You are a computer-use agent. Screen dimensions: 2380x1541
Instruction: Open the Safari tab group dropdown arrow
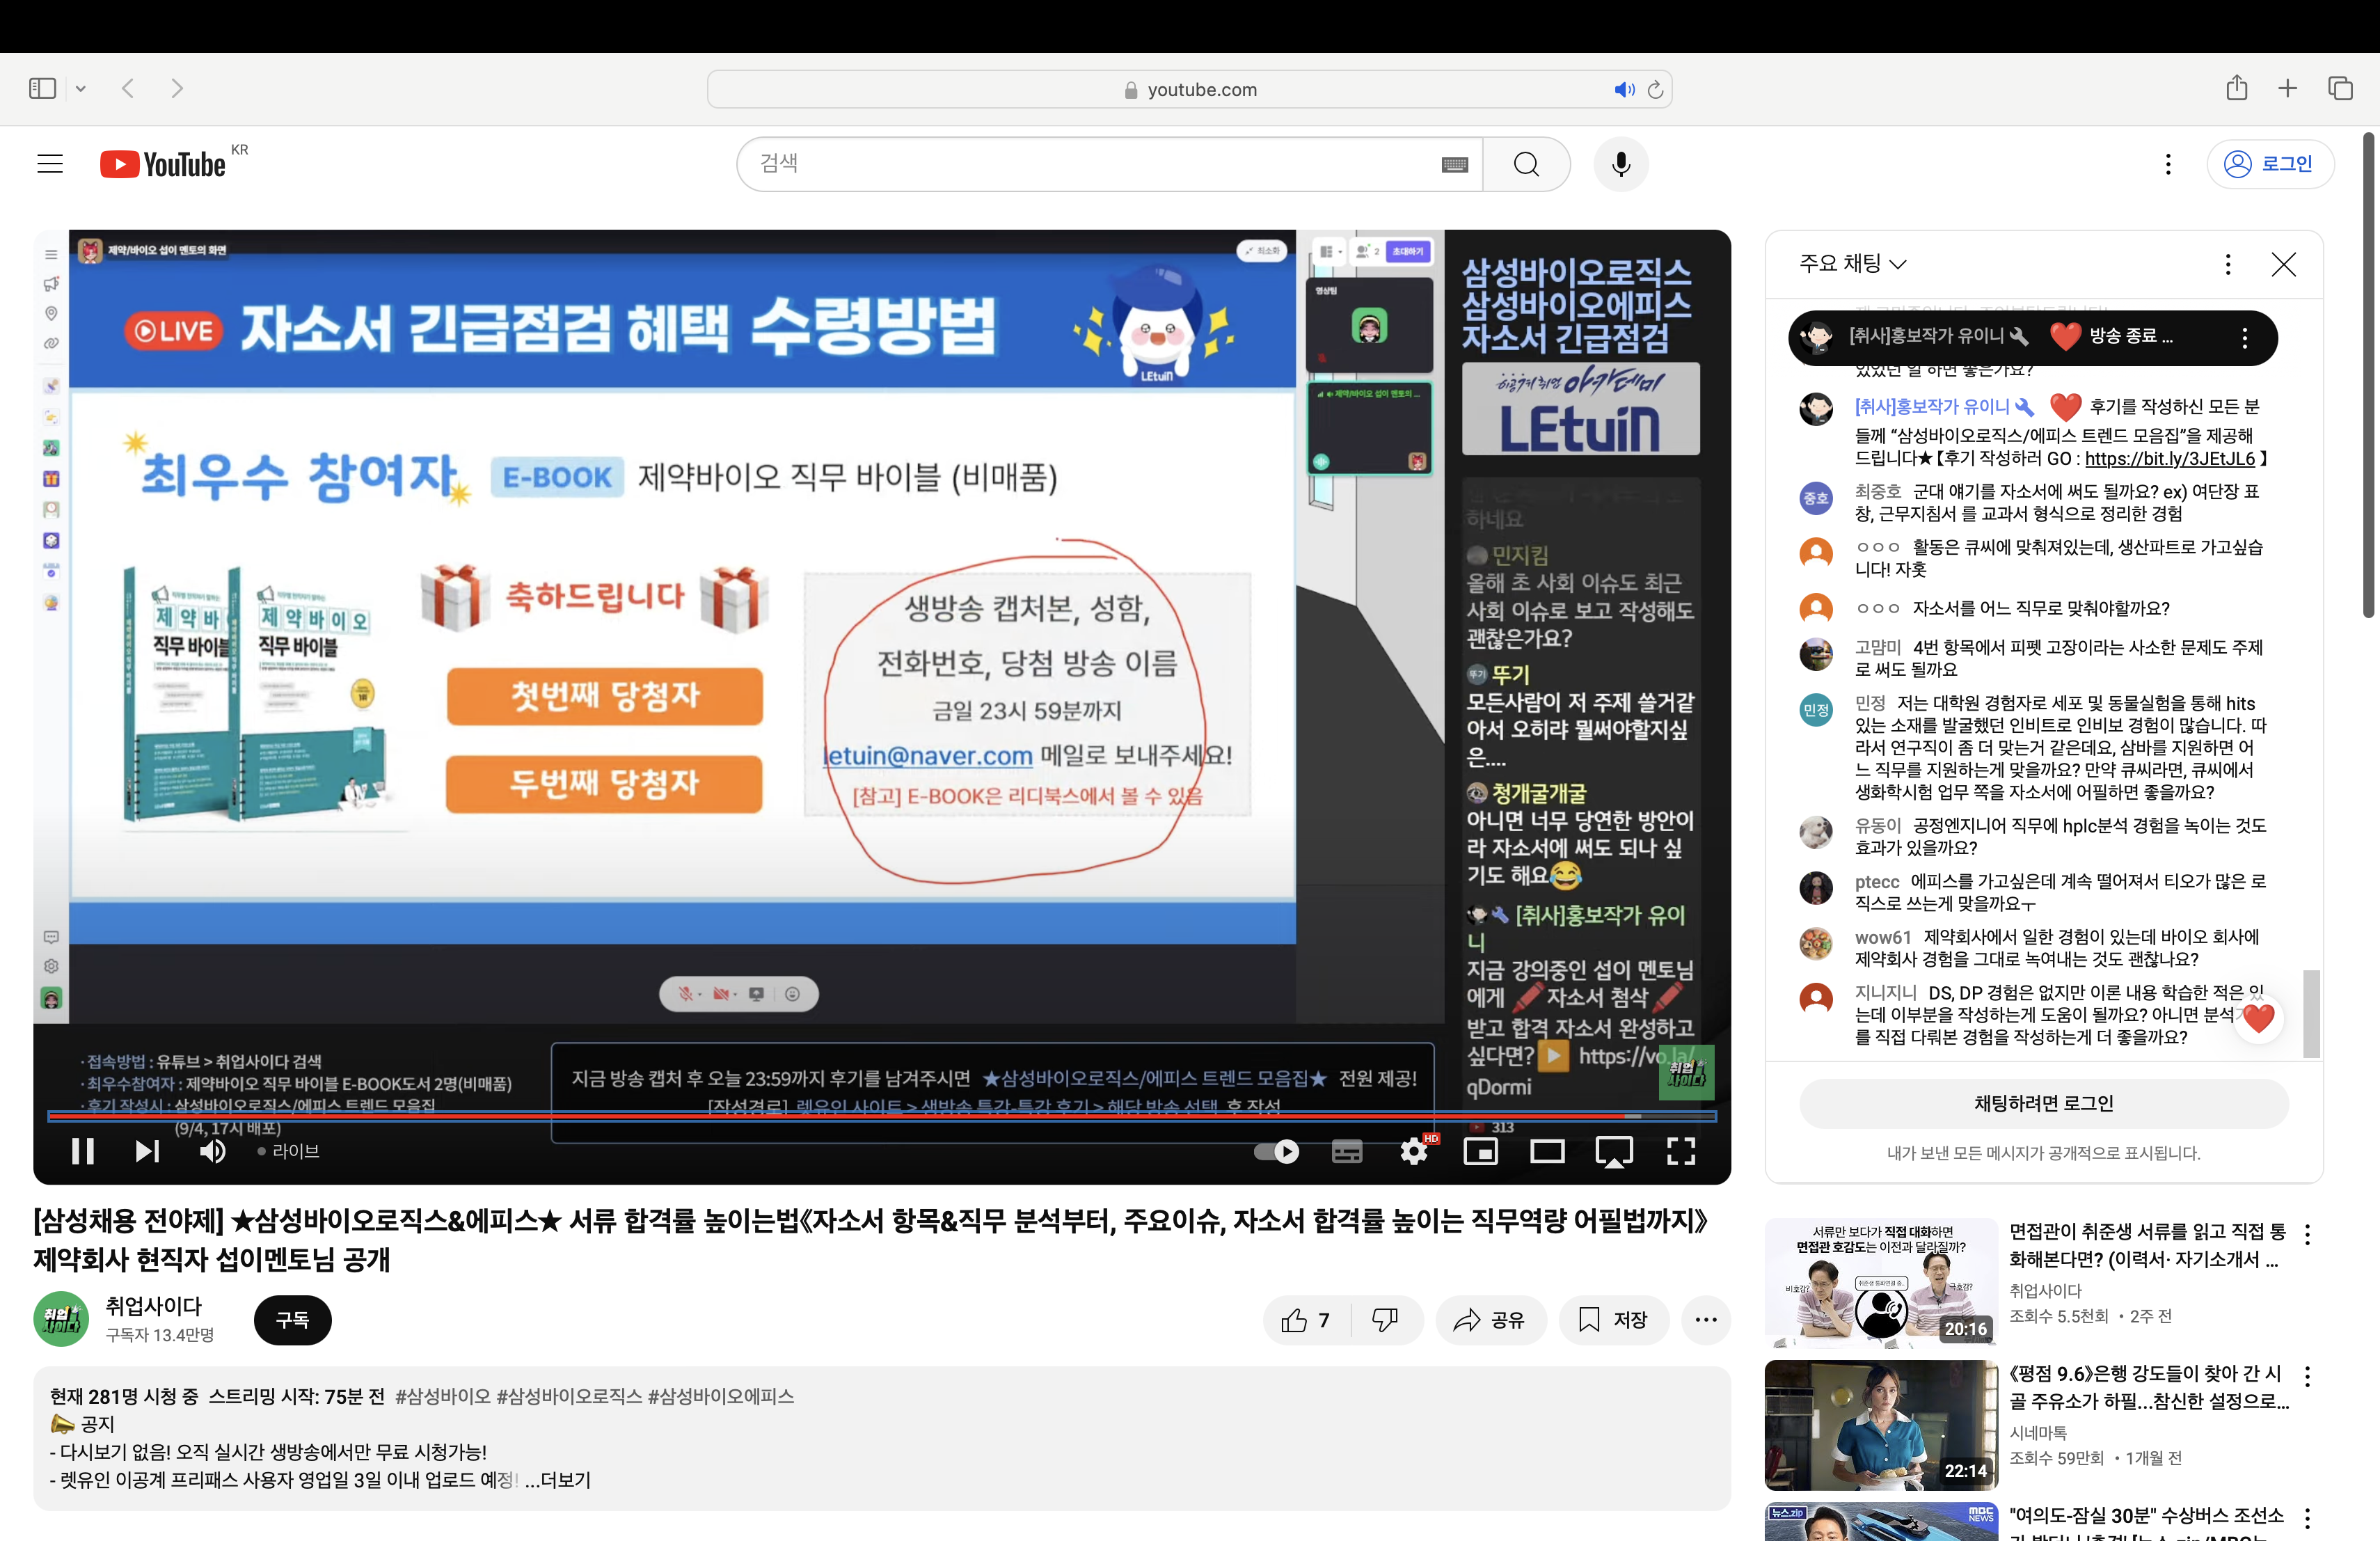(81, 89)
